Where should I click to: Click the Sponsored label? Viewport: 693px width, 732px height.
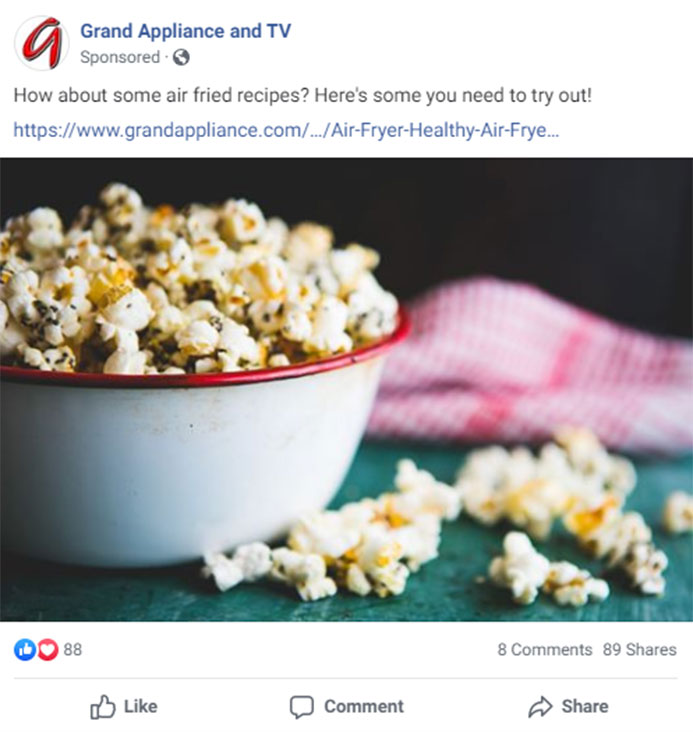(120, 57)
